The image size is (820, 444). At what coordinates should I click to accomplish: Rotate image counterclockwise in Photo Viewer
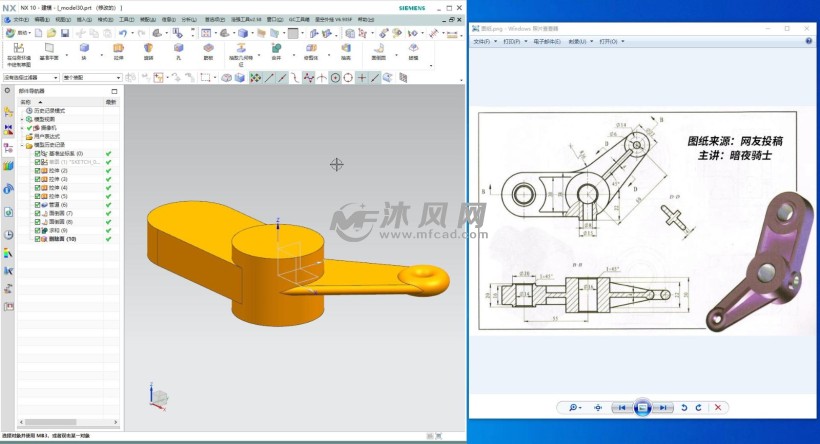[684, 407]
